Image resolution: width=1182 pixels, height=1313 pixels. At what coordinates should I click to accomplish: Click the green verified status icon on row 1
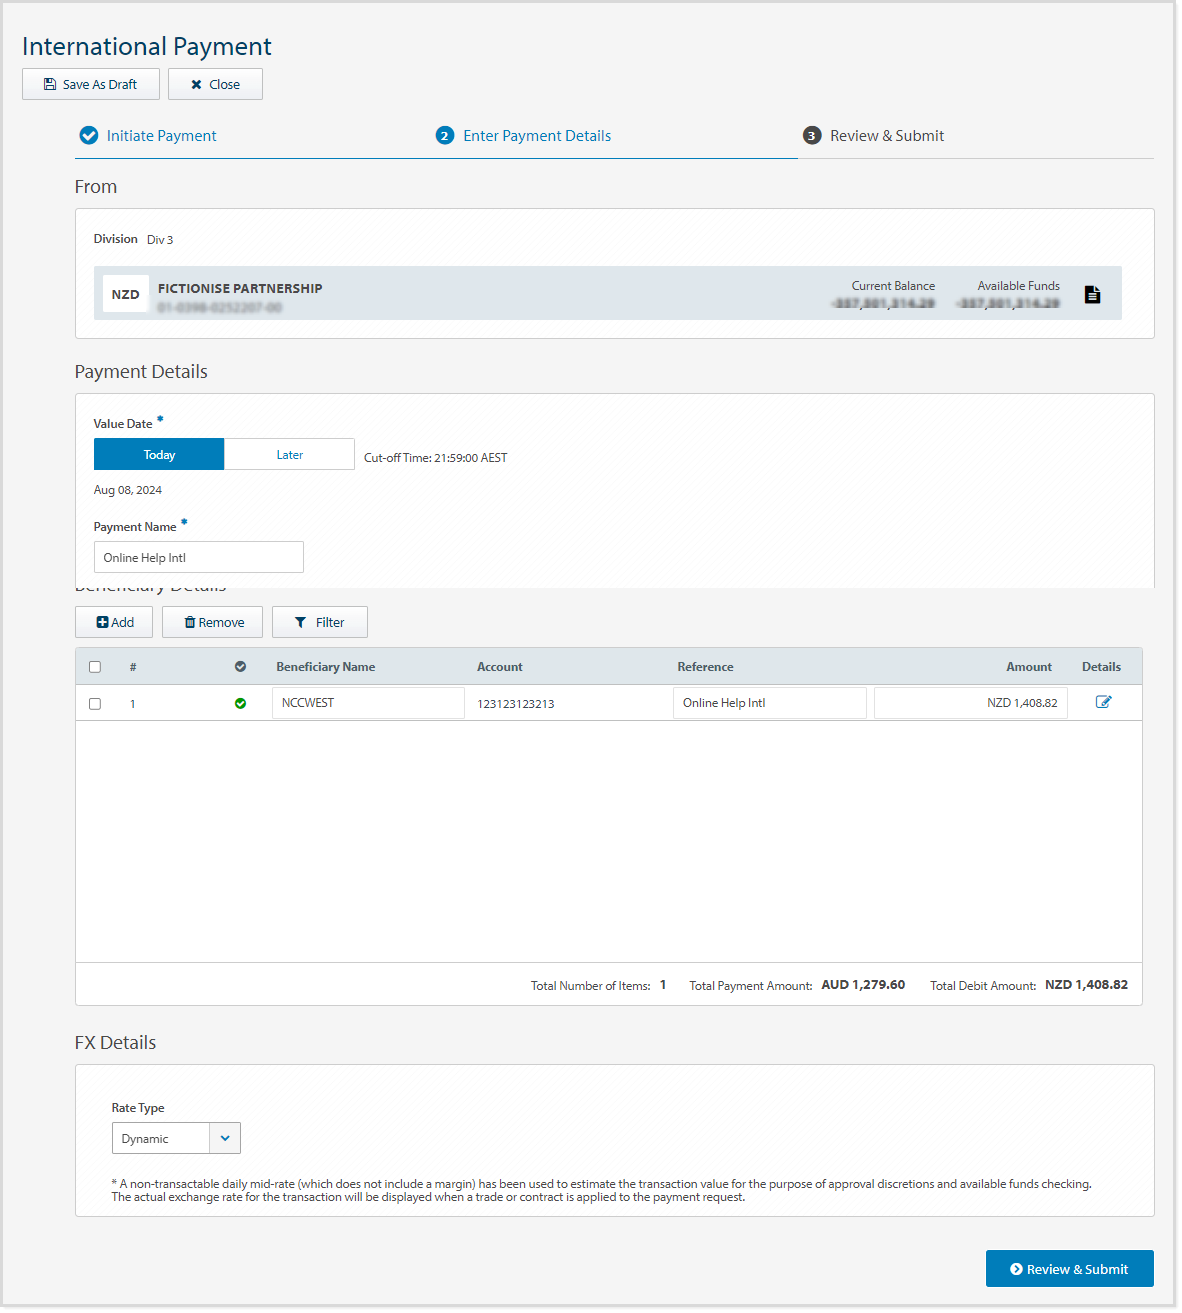coord(240,703)
